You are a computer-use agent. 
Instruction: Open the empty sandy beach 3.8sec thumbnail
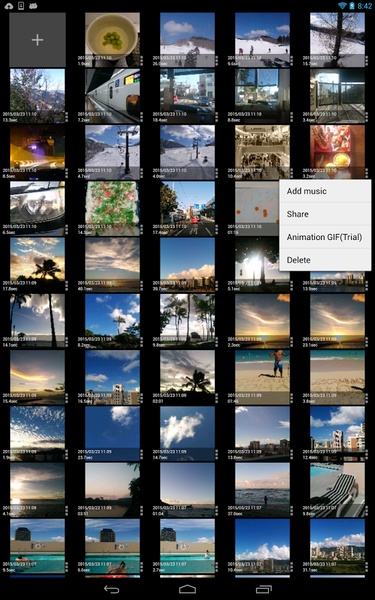(x=337, y=377)
